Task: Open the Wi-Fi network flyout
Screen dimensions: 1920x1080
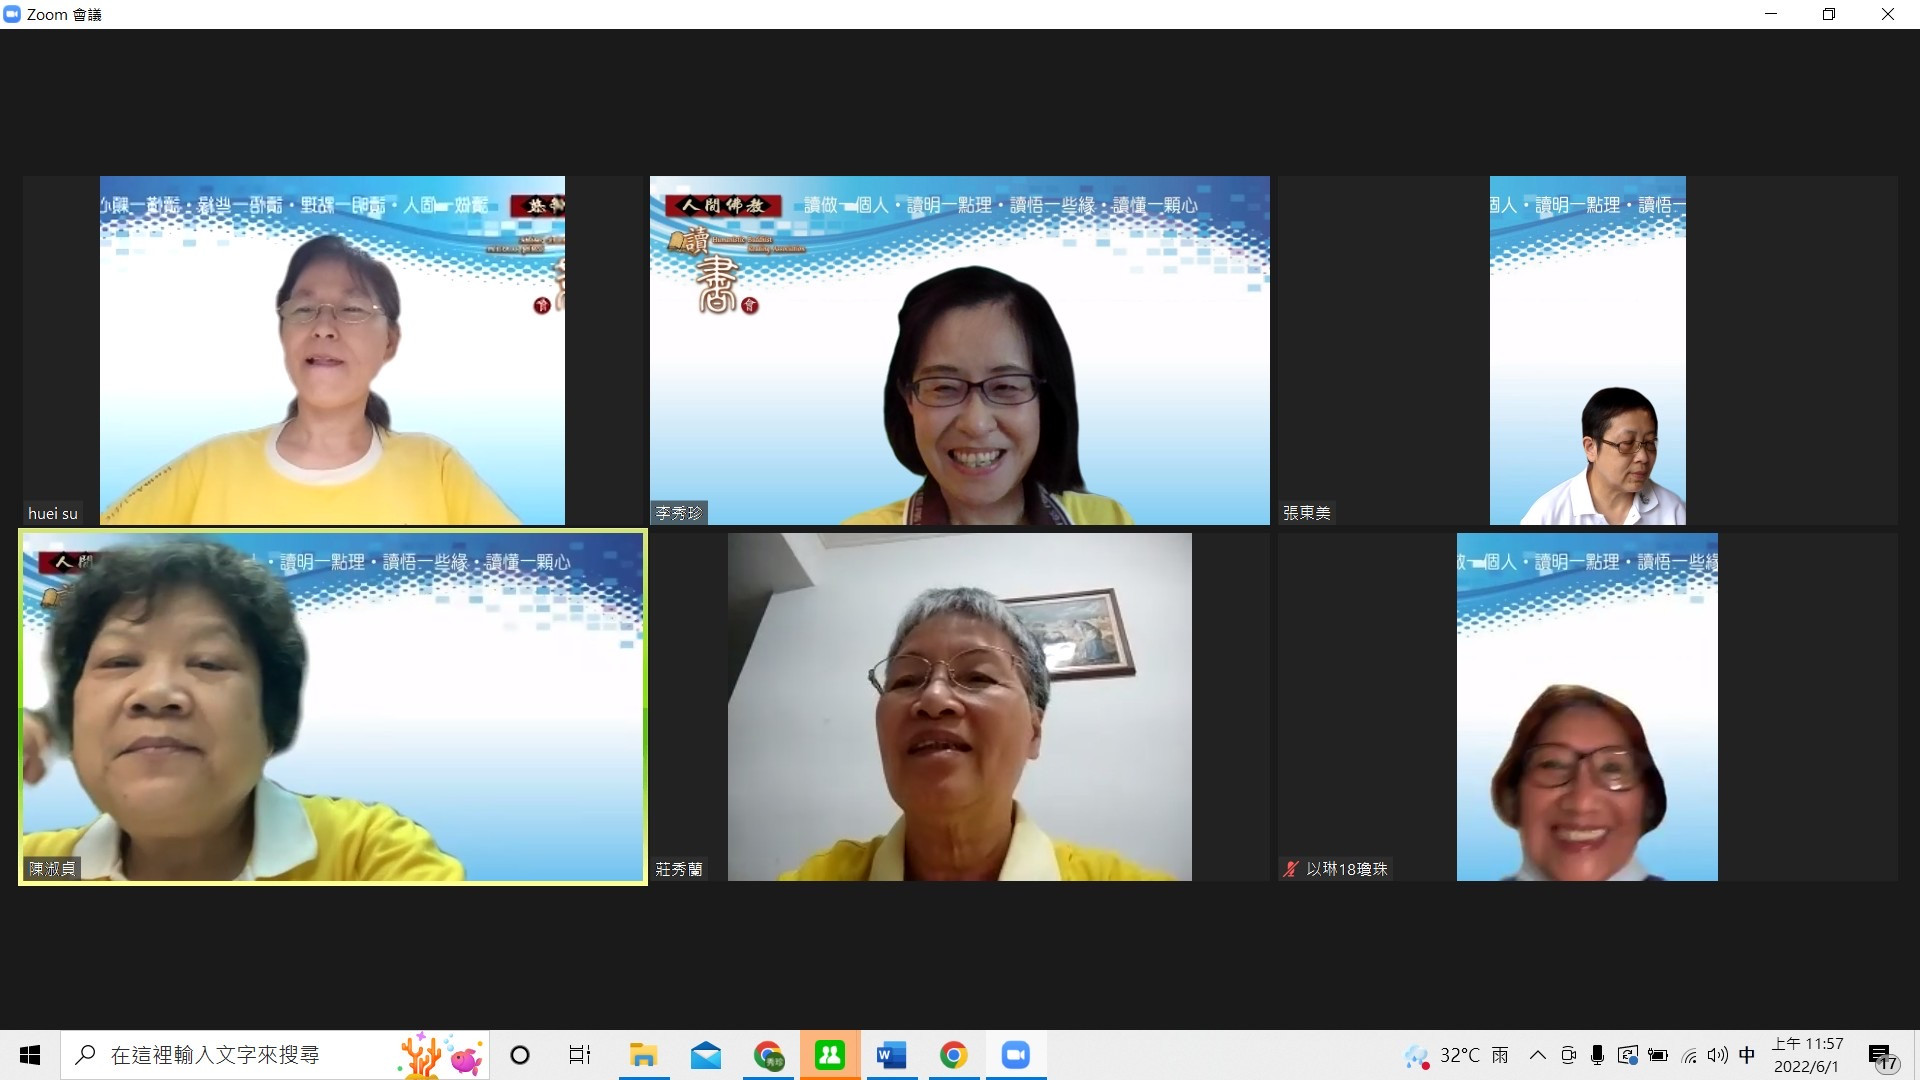Action: [1689, 1055]
